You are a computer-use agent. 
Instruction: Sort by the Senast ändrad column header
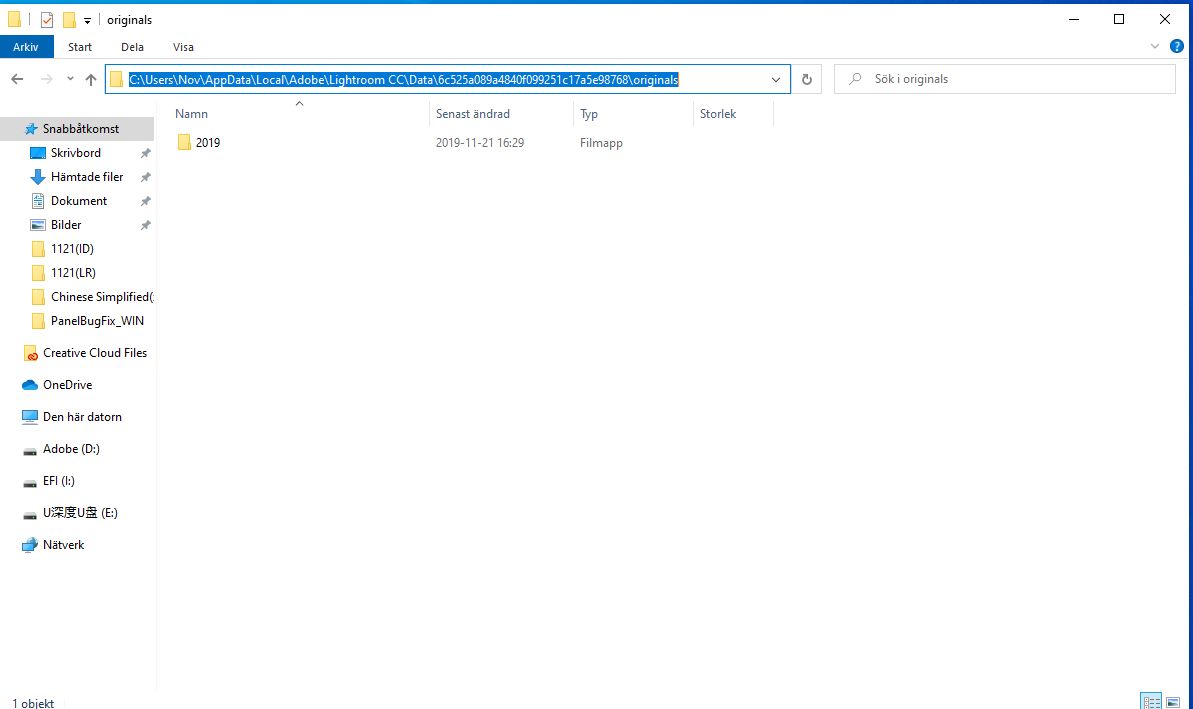coord(501,113)
